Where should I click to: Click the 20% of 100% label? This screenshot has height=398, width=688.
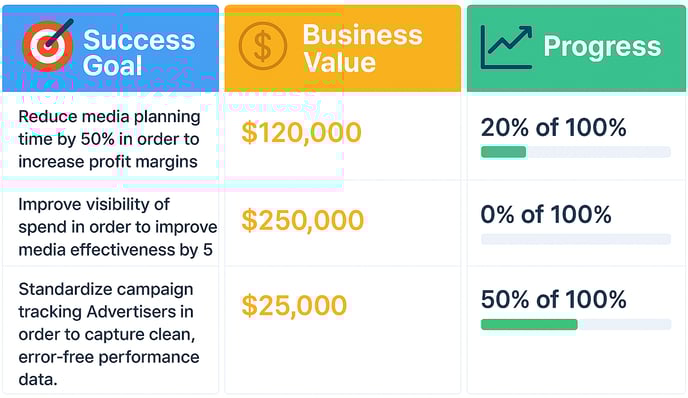coord(553,128)
